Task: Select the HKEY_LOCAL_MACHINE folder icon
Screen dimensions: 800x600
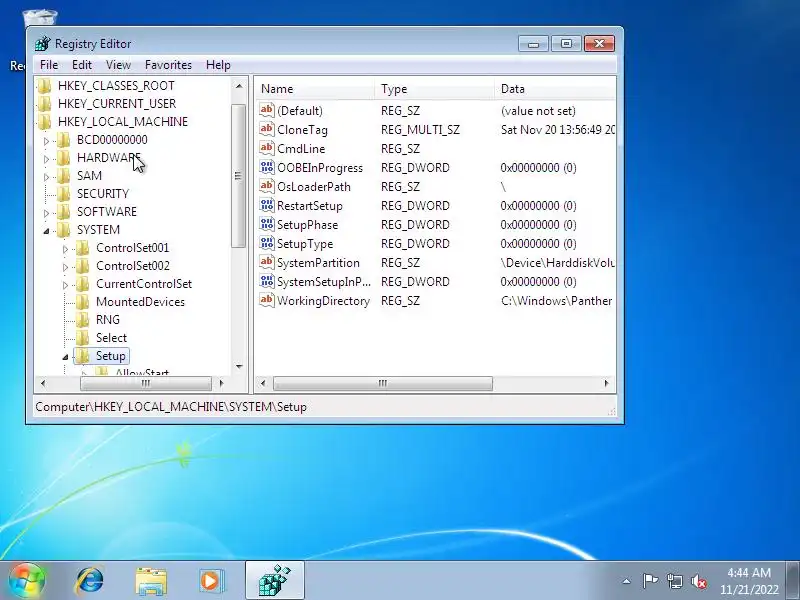Action: click(44, 121)
